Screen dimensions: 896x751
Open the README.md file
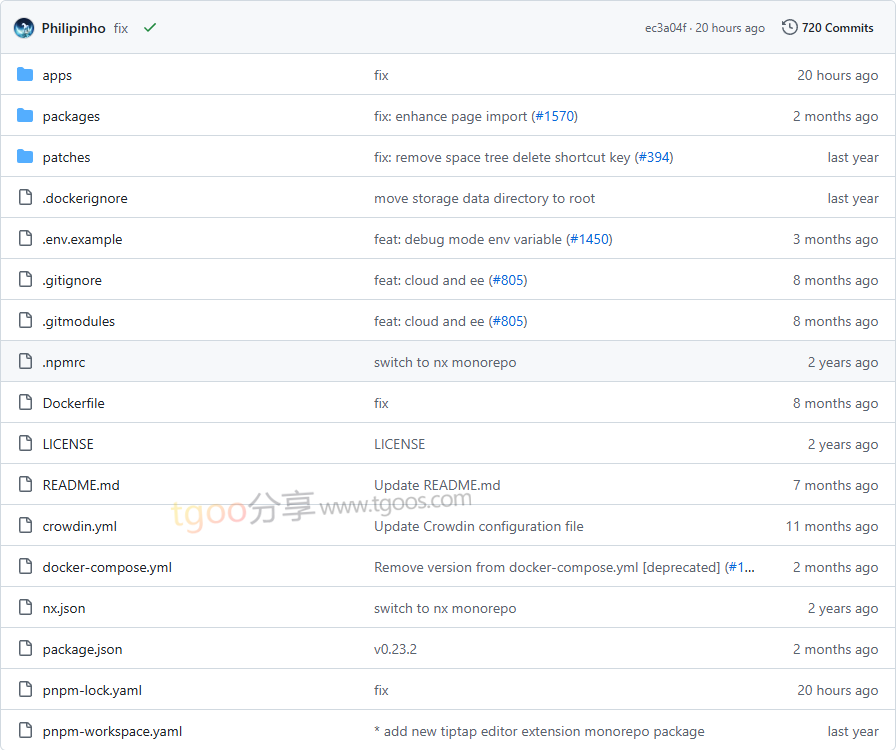click(81, 485)
